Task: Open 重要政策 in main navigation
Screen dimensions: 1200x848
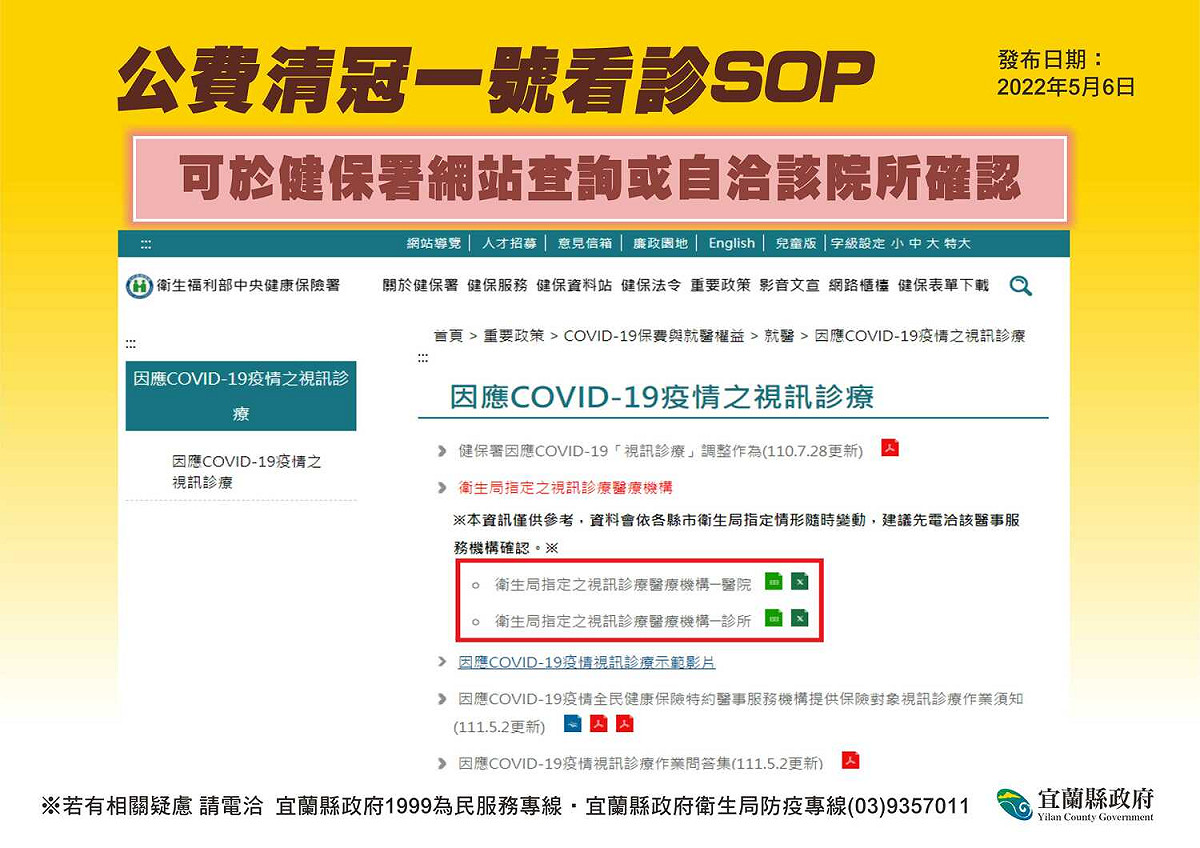Action: 720,285
